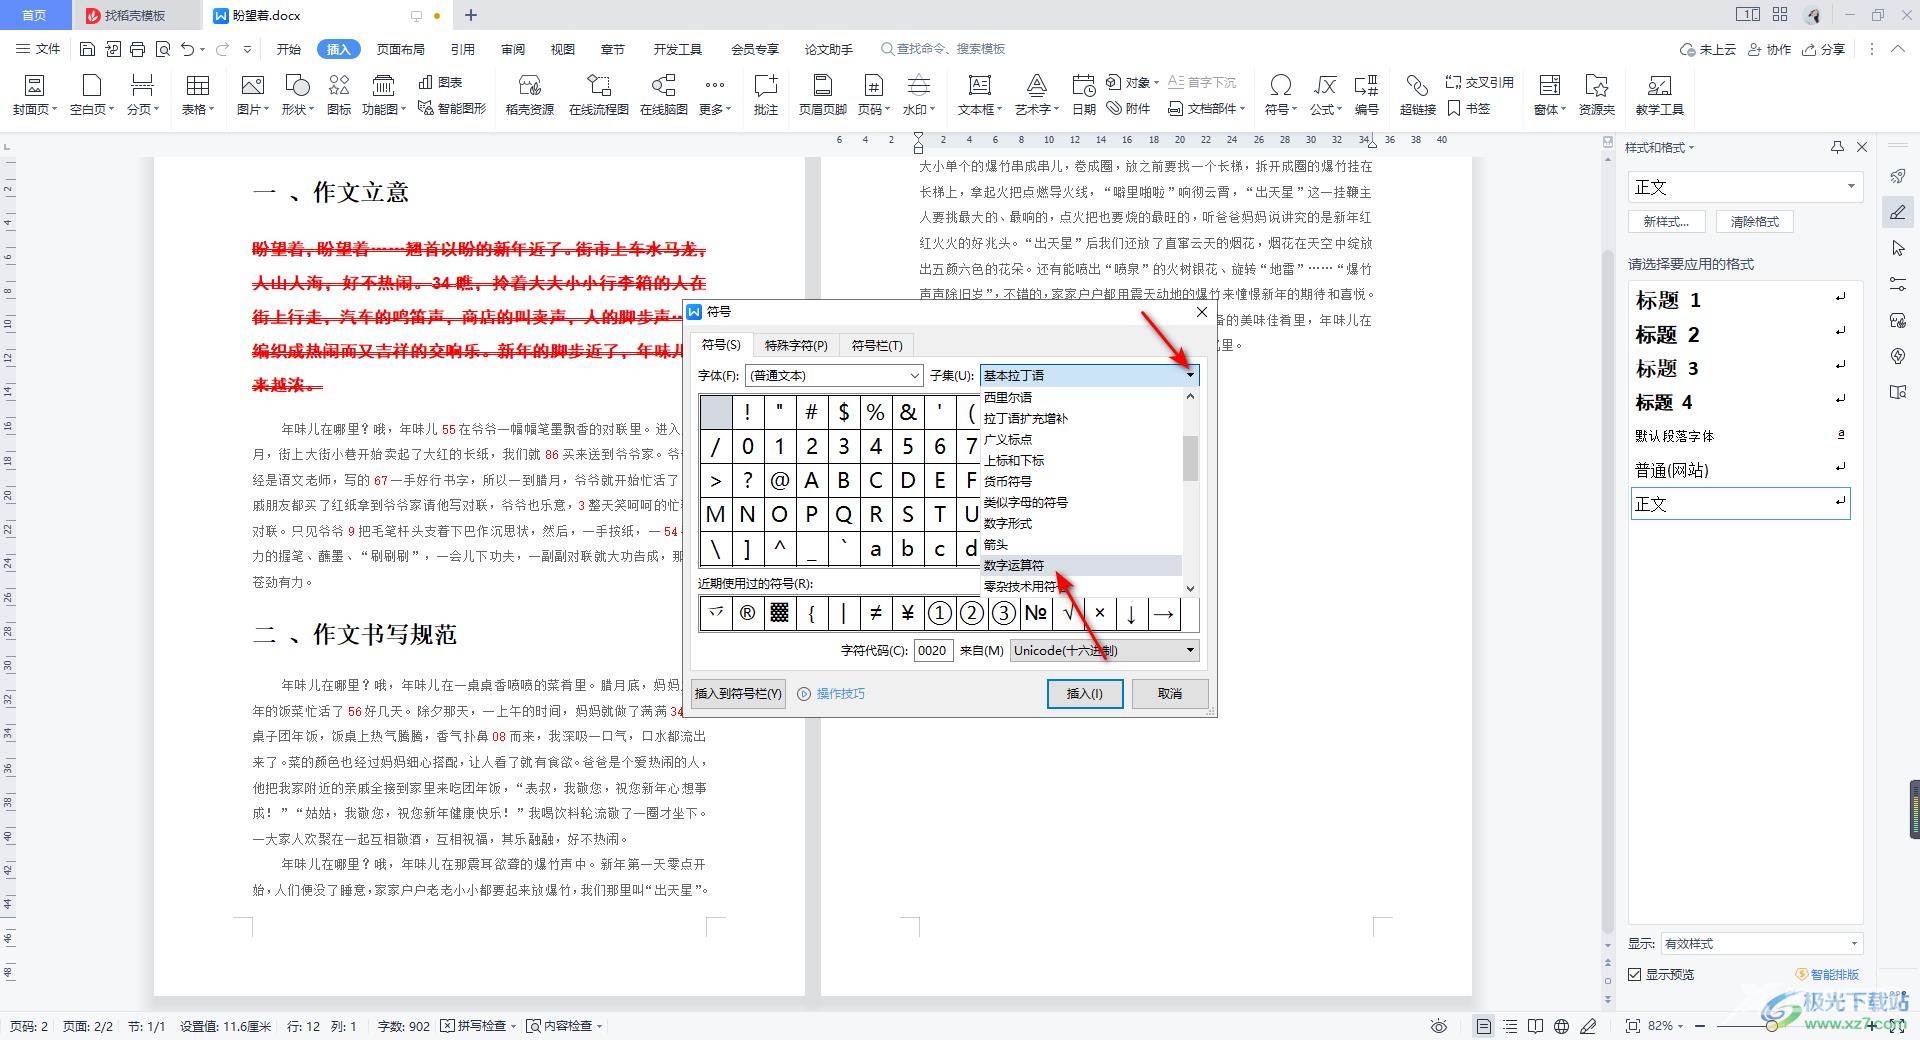The height and width of the screenshot is (1040, 1920).
Task: Open 页眉页脚 header and footer
Action: coord(822,95)
